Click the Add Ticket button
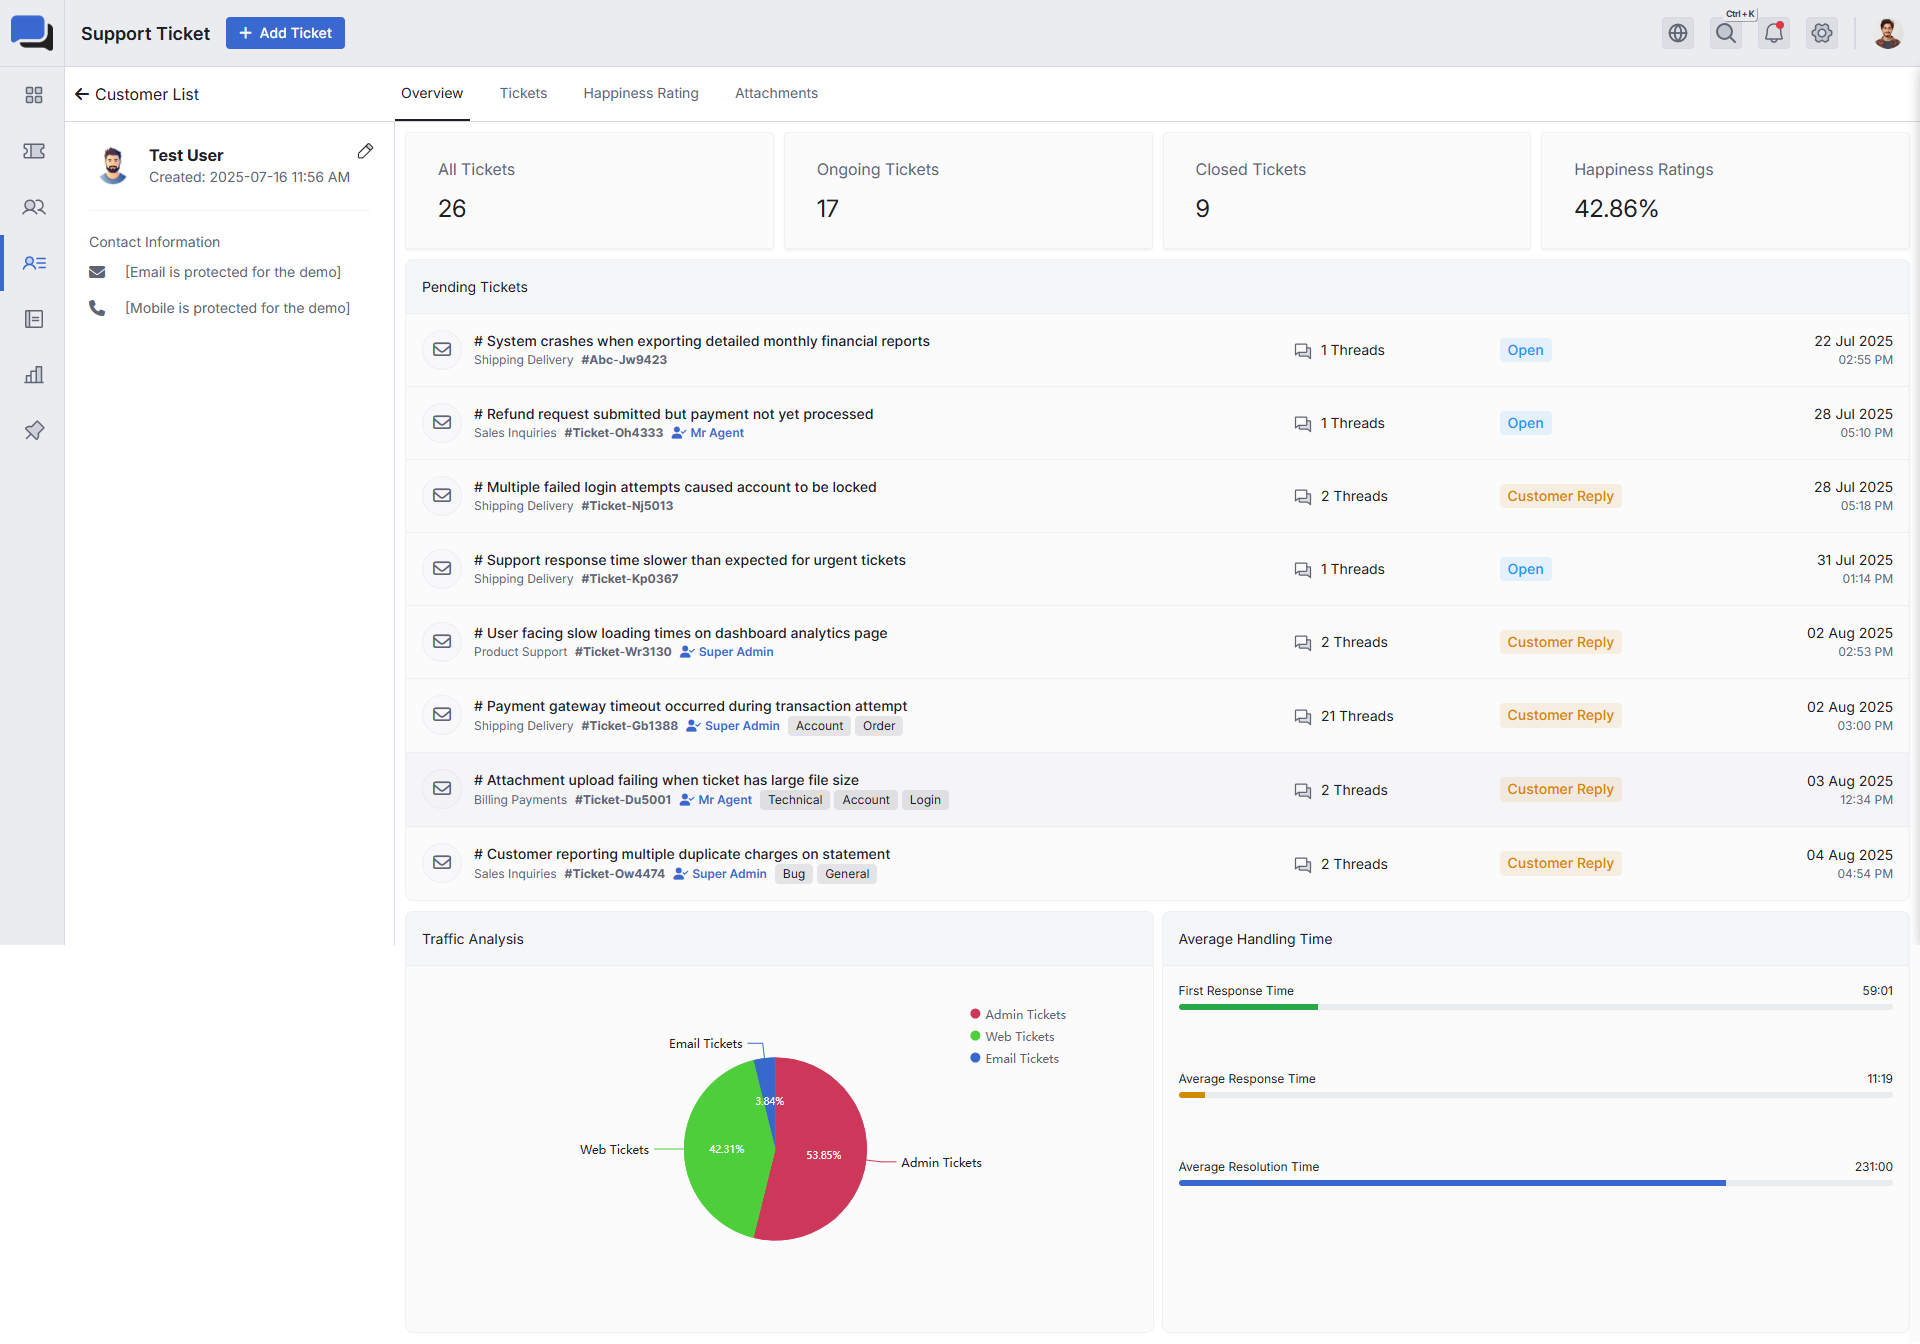This screenshot has width=1920, height=1344. [x=285, y=33]
